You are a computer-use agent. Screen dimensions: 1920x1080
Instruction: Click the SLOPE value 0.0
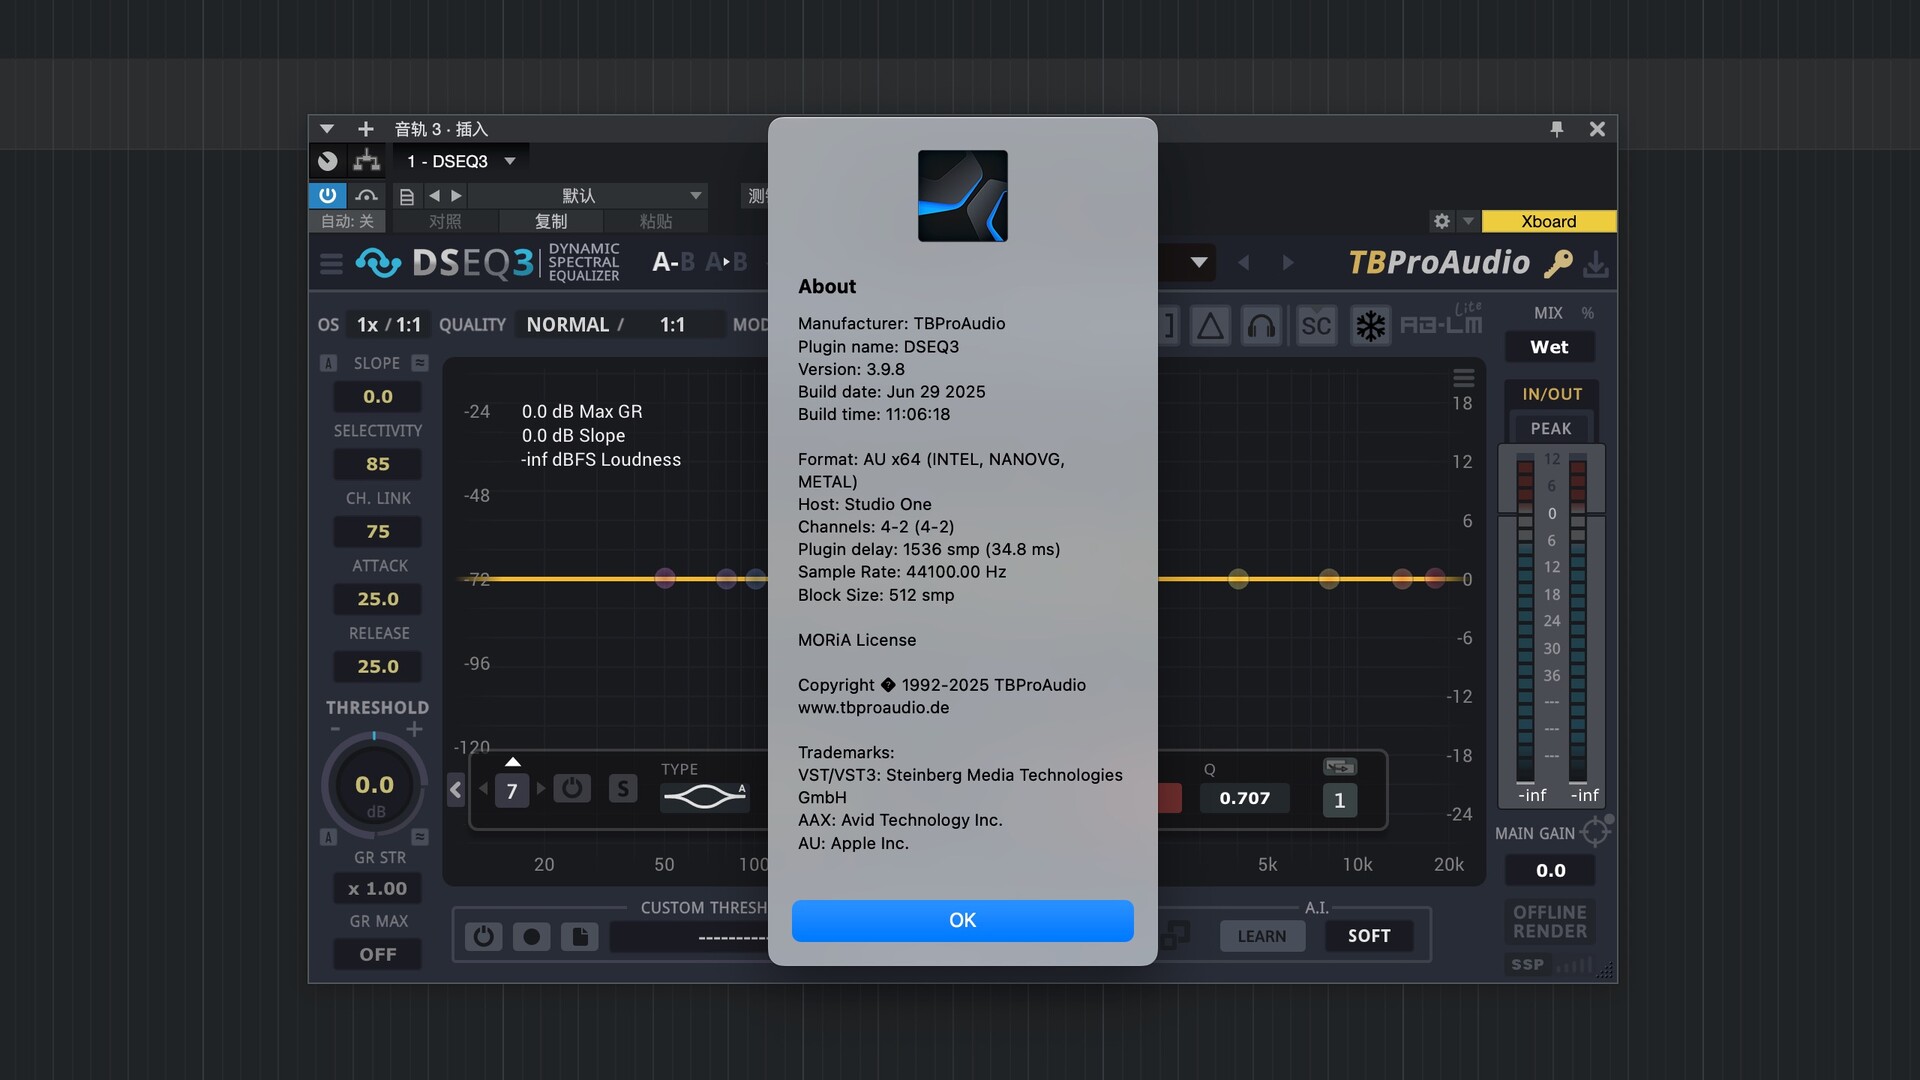point(377,397)
